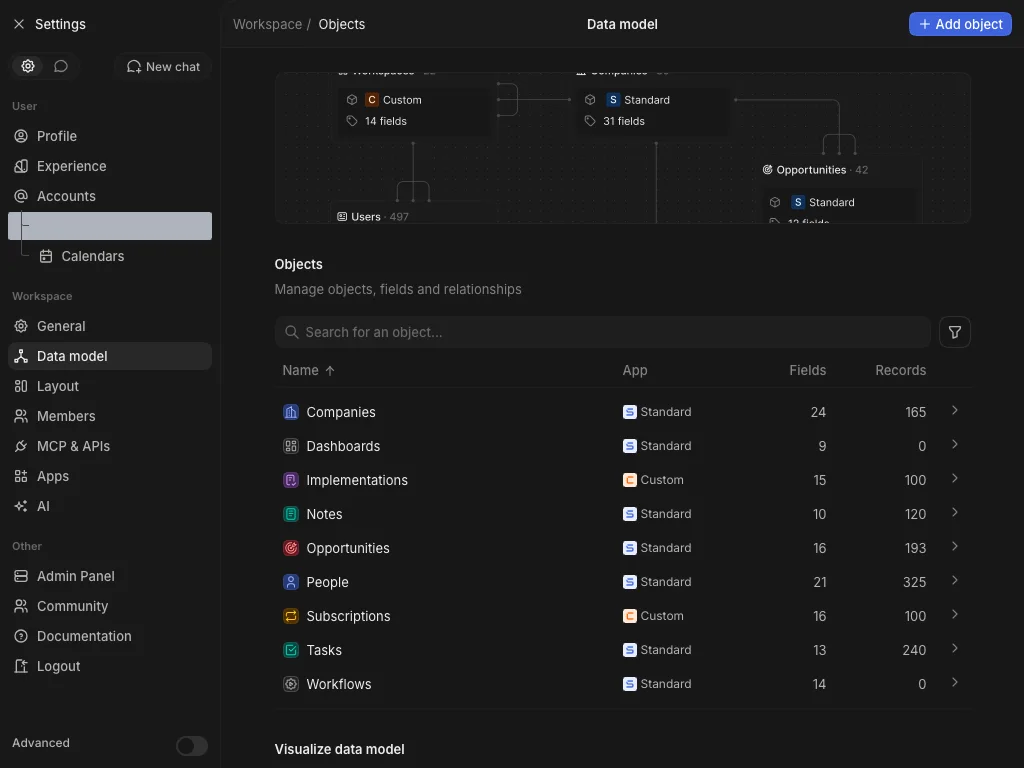
Task: Click the "14 fields" label in diagram
Action: tap(385, 121)
